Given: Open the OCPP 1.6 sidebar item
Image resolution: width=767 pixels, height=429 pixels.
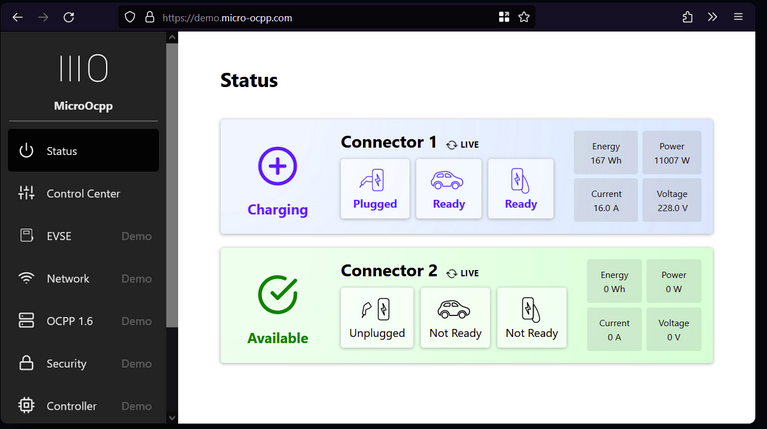Looking at the screenshot, I should (83, 321).
